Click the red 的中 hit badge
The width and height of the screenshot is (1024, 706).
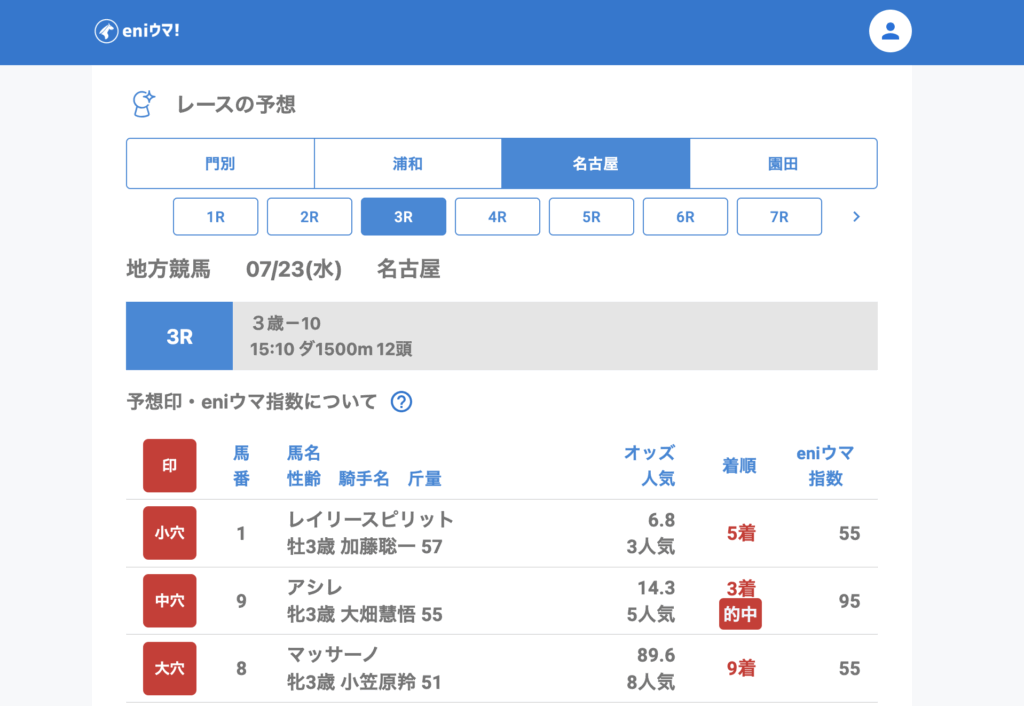(740, 615)
